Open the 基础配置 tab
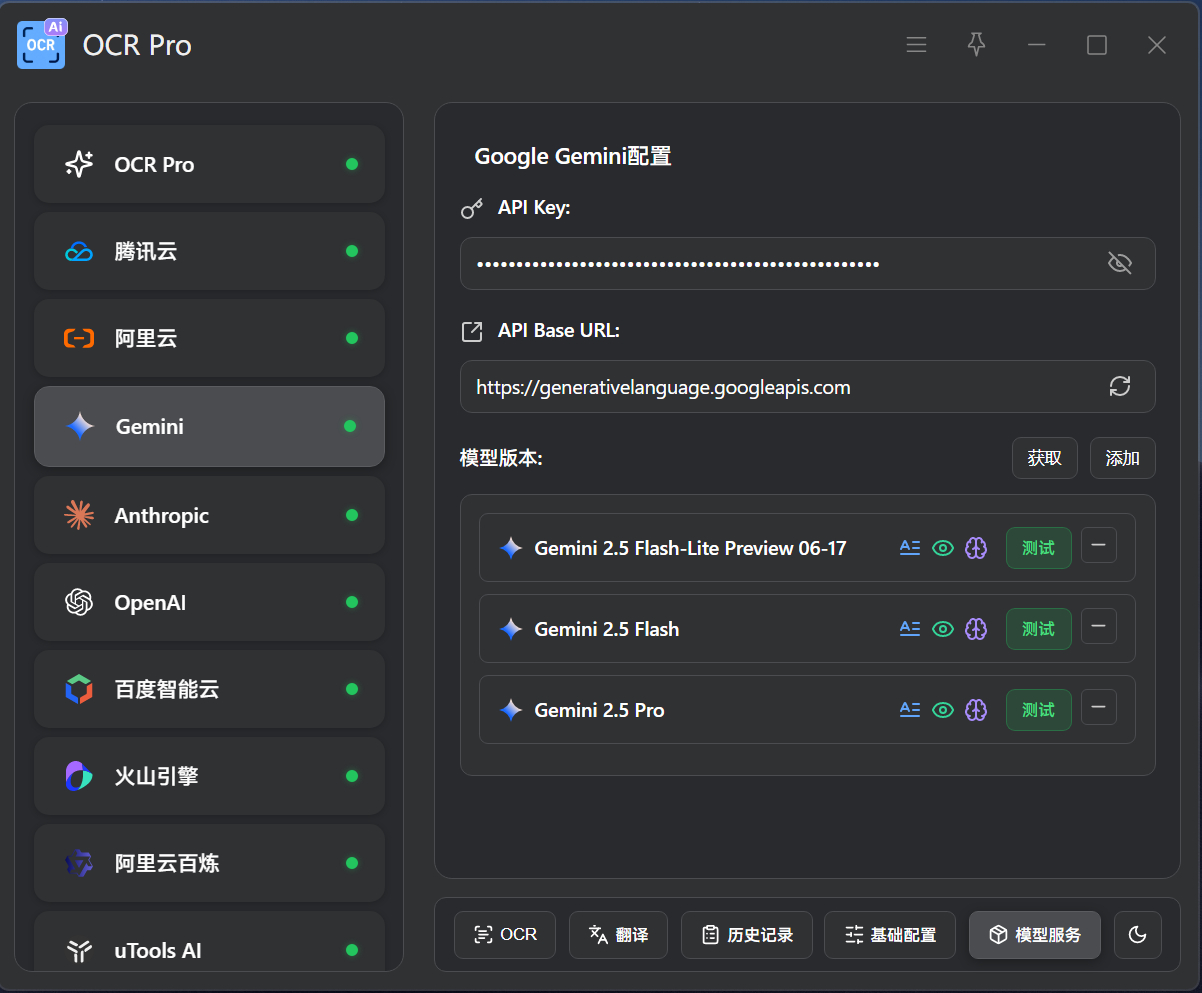1202x993 pixels. (x=891, y=935)
